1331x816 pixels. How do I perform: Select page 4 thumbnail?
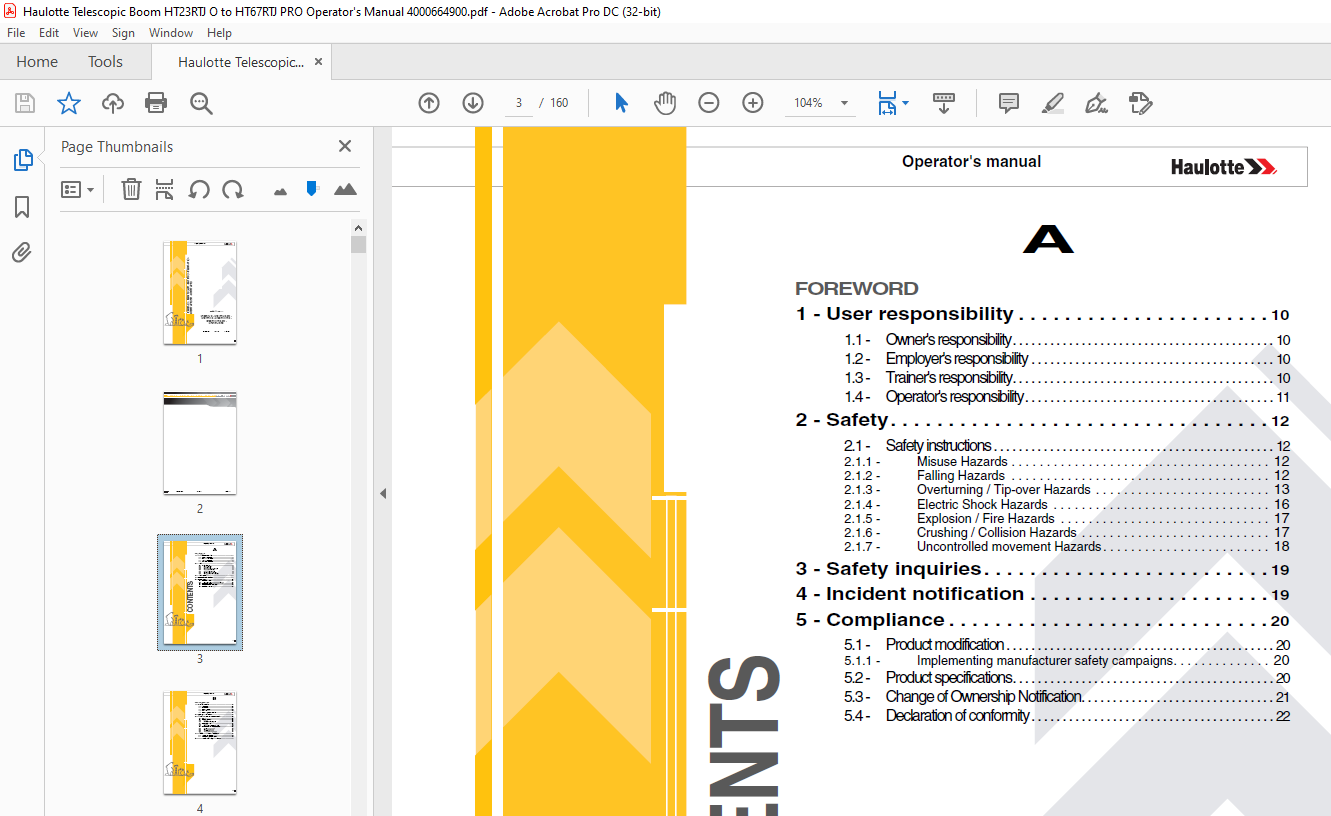[200, 743]
